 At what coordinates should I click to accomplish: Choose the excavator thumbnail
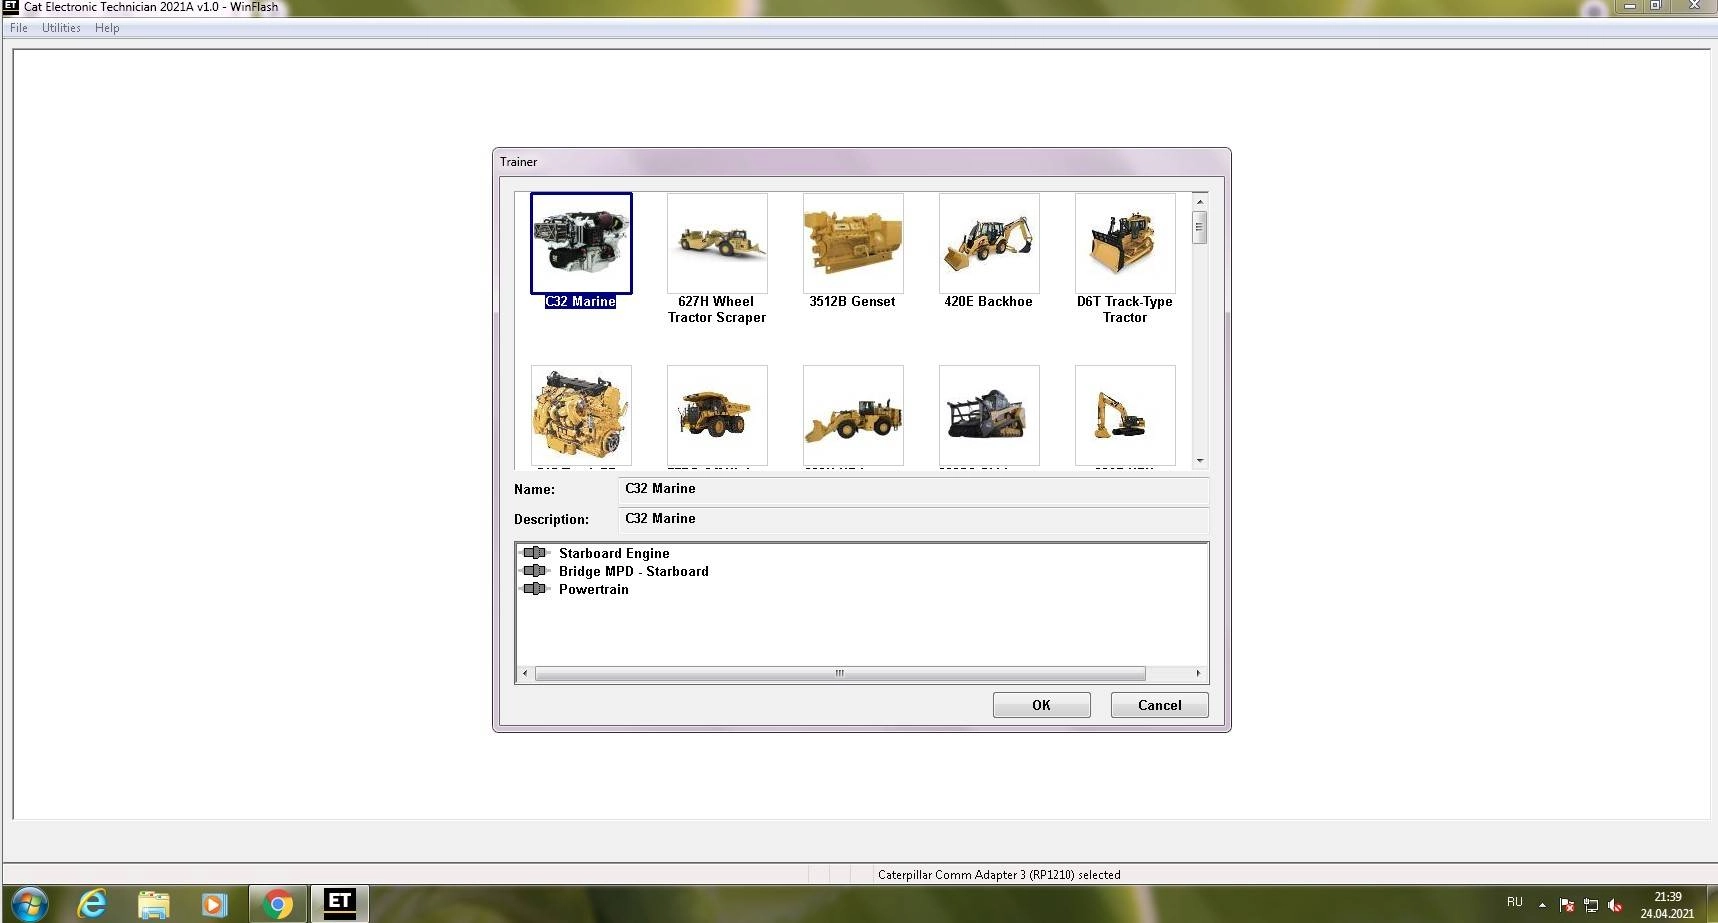[x=1125, y=415]
